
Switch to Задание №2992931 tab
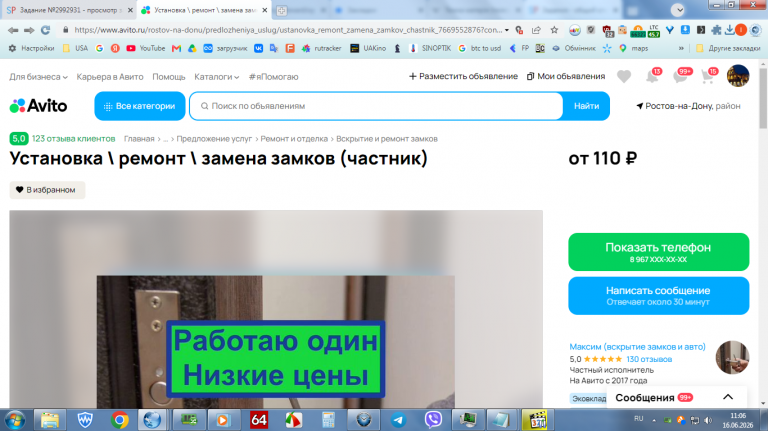coord(69,10)
